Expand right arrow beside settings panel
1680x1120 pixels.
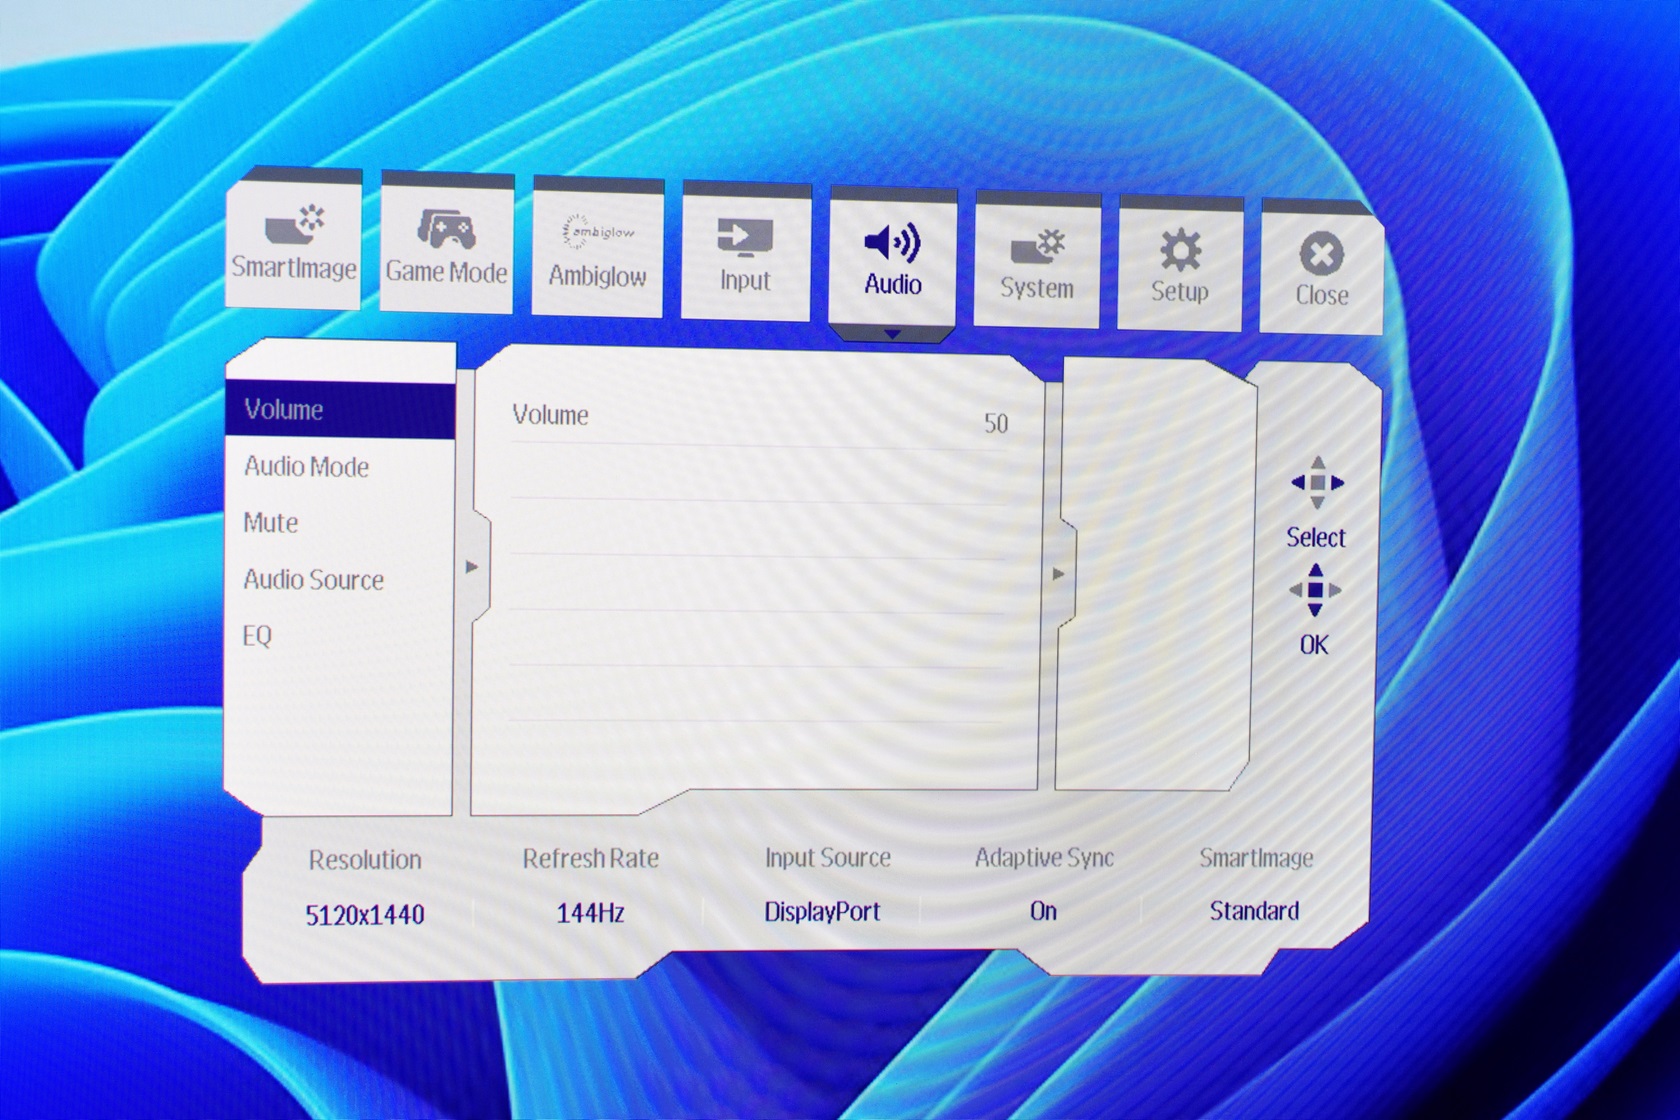(1058, 575)
